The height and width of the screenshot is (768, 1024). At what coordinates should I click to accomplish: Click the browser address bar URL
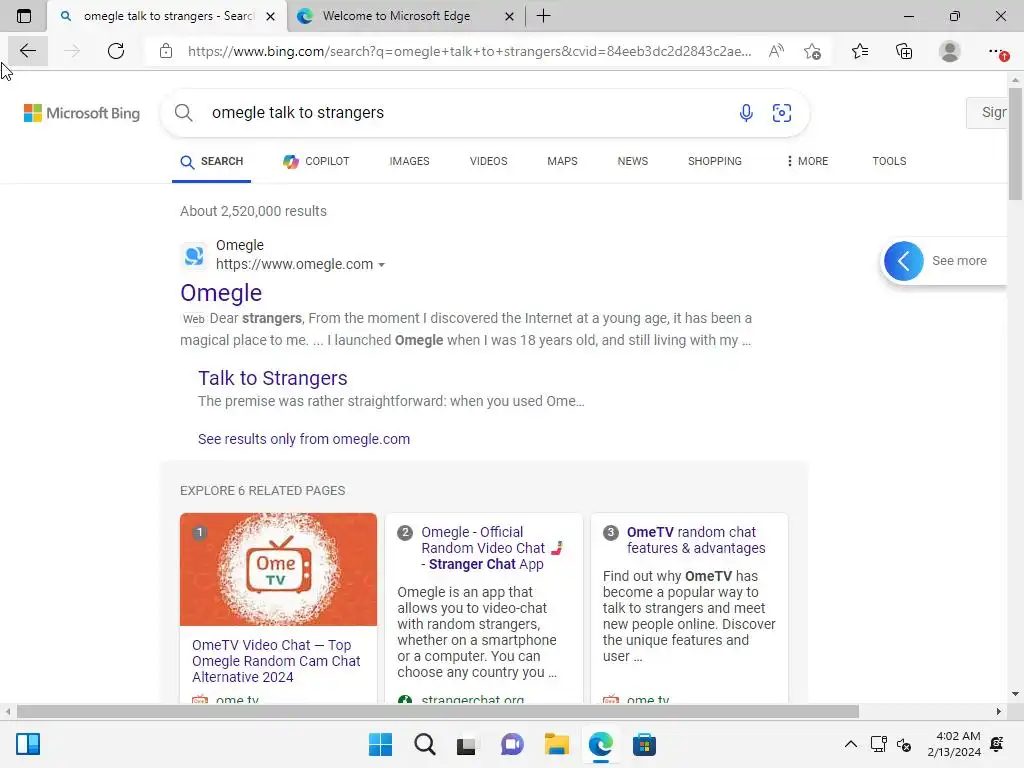pyautogui.click(x=469, y=51)
